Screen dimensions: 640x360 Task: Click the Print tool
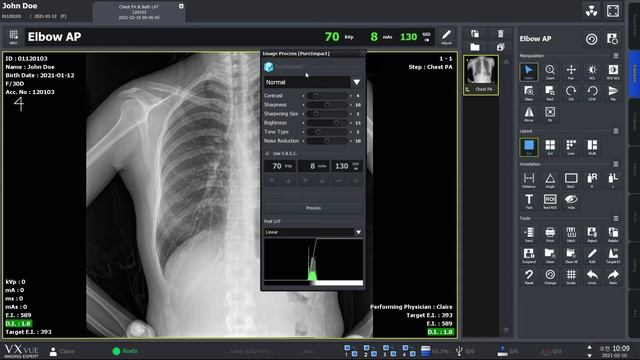pyautogui.click(x=550, y=235)
